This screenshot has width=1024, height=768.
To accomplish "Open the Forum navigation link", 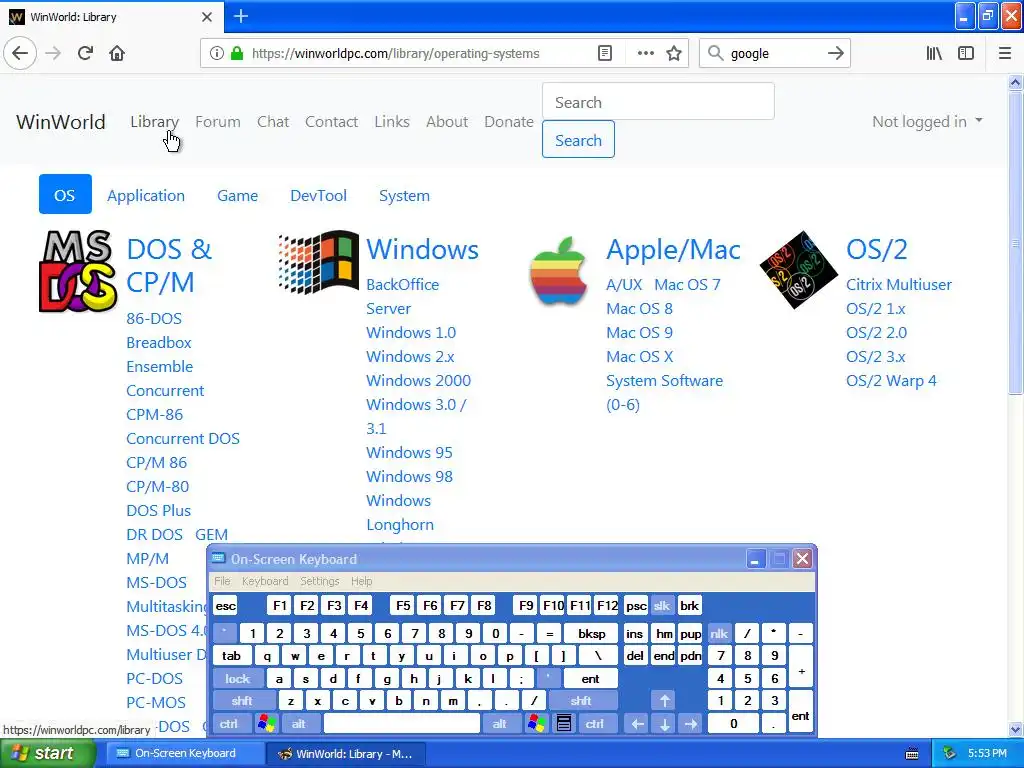I will coord(217,121).
